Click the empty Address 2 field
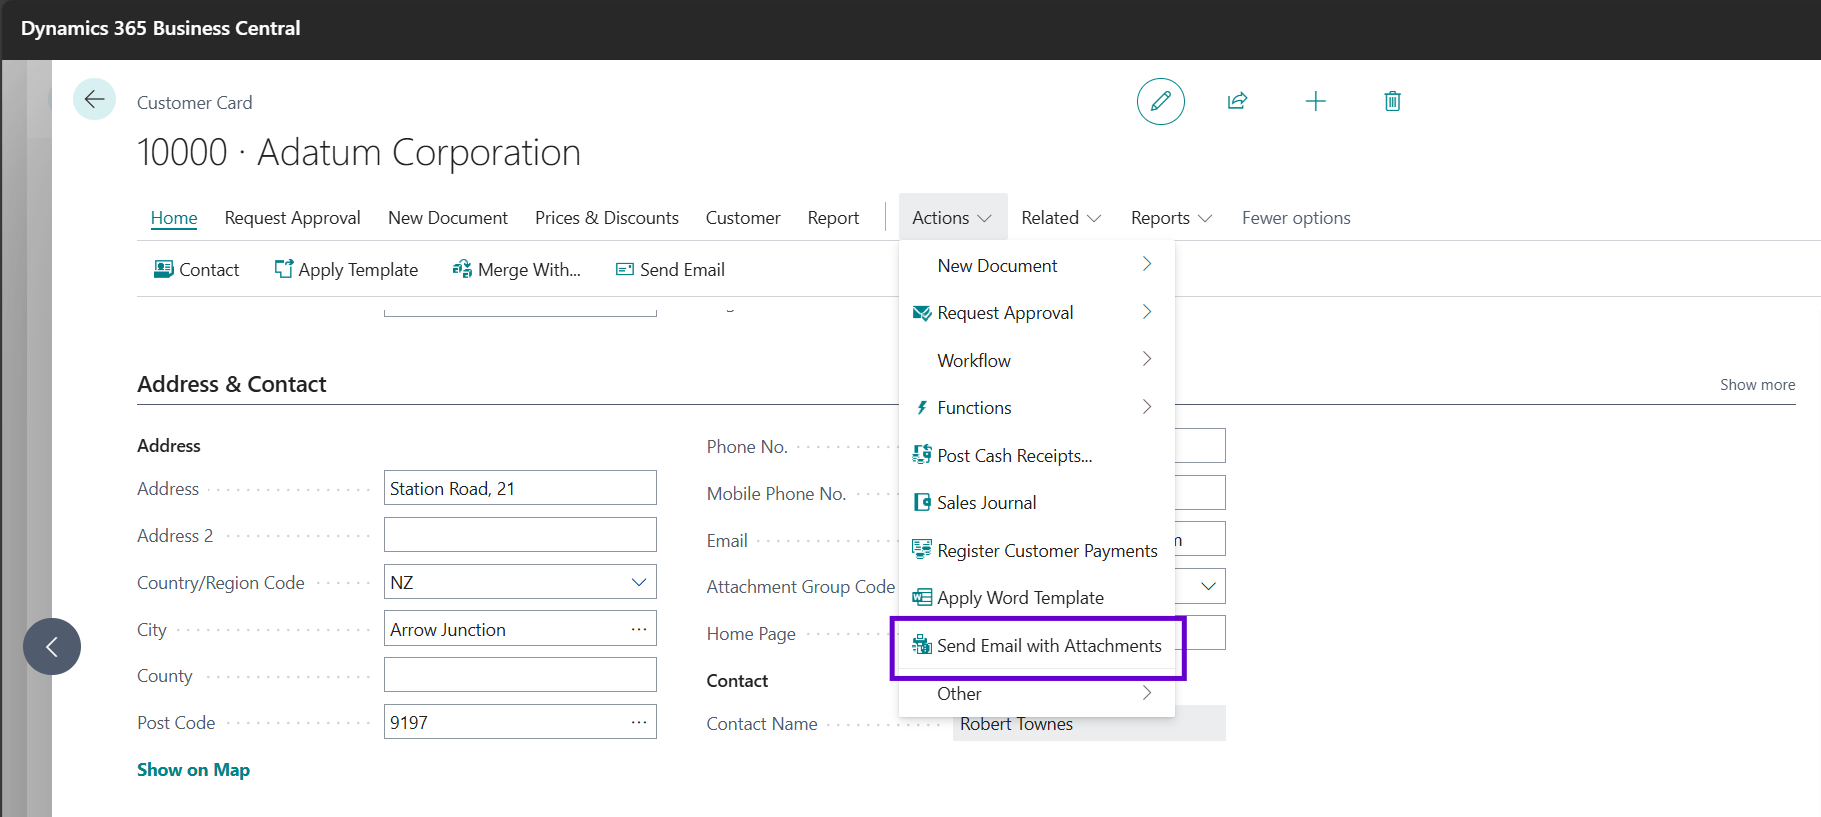The width and height of the screenshot is (1821, 817). tap(520, 535)
